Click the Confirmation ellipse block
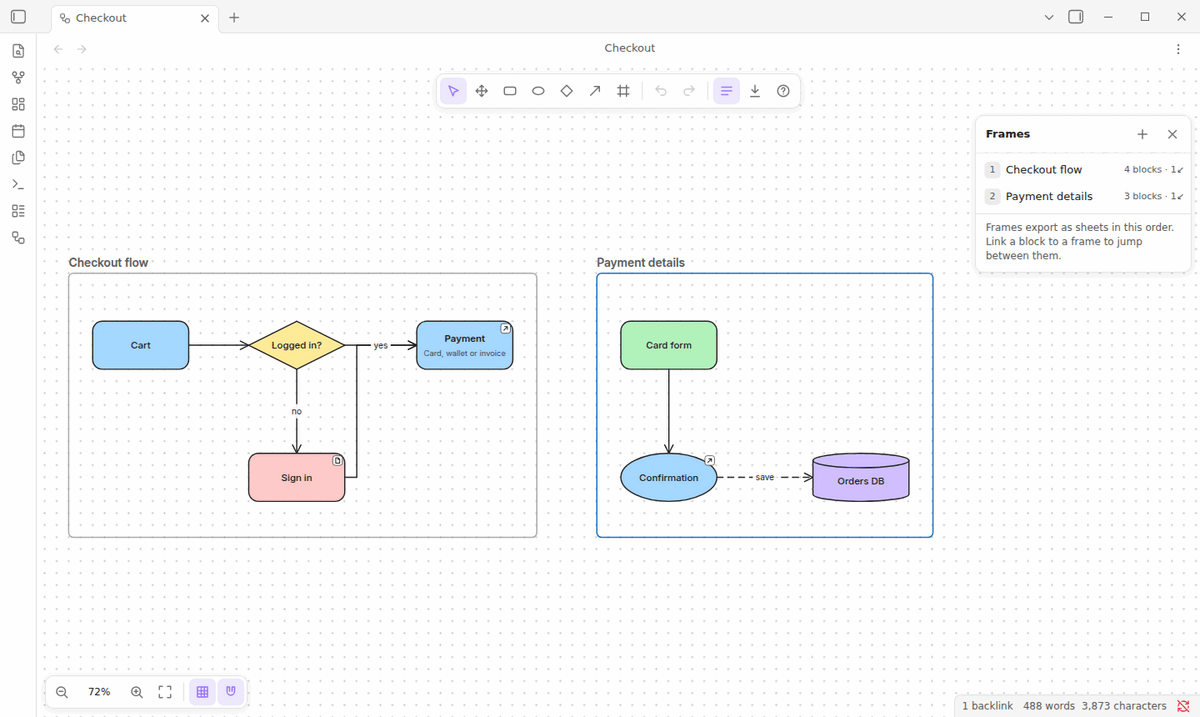The height and width of the screenshot is (717, 1200). [x=669, y=477]
